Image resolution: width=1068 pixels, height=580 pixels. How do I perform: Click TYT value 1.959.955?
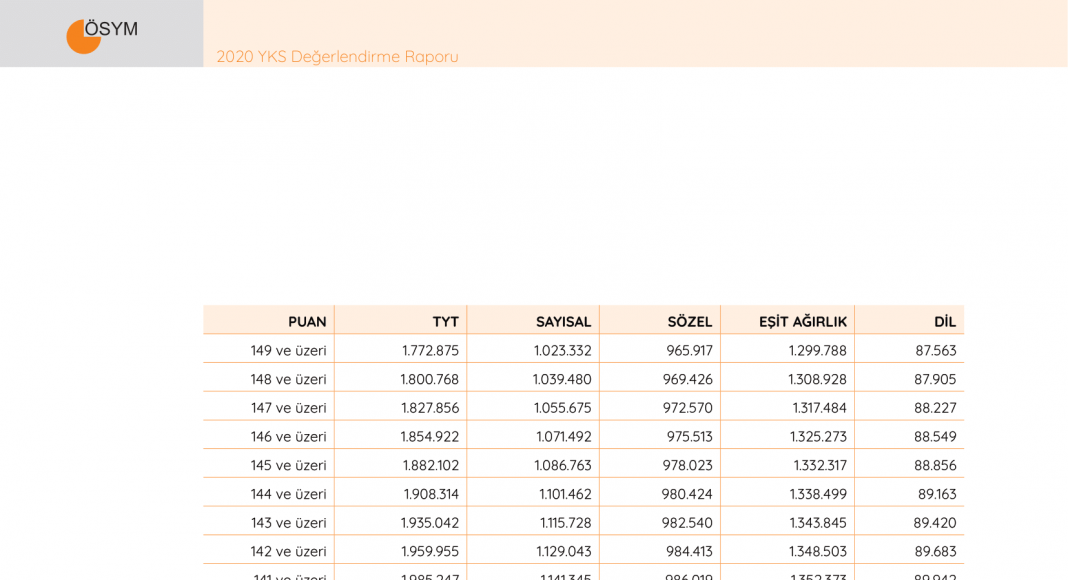click(430, 551)
